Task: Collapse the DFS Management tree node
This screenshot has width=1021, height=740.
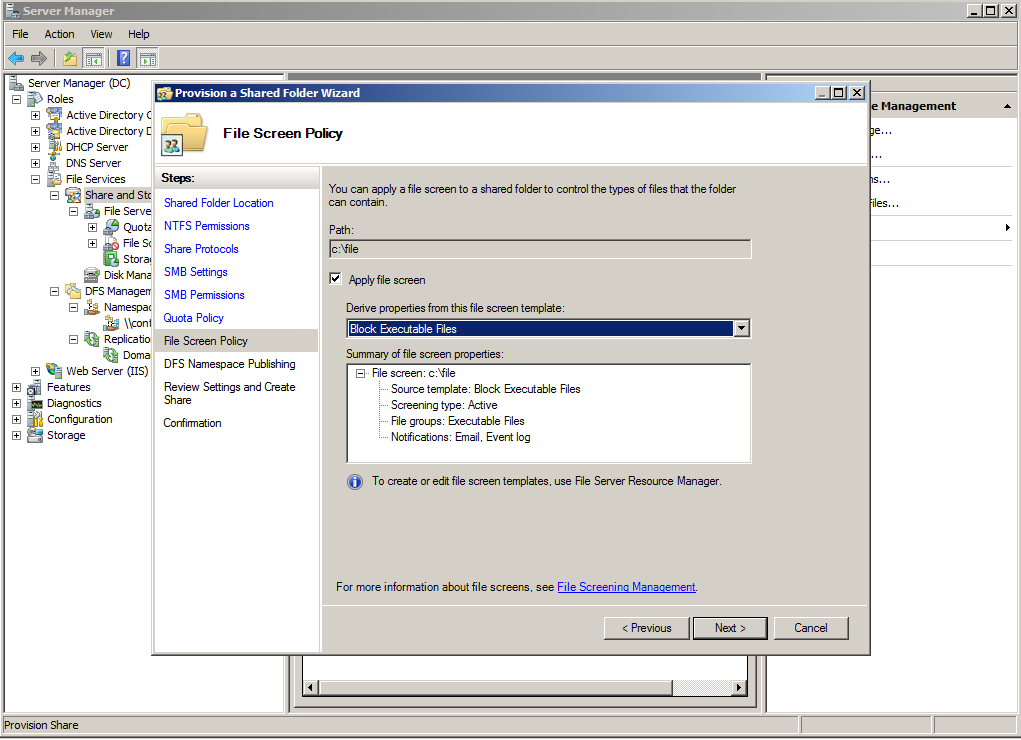Action: pos(55,291)
